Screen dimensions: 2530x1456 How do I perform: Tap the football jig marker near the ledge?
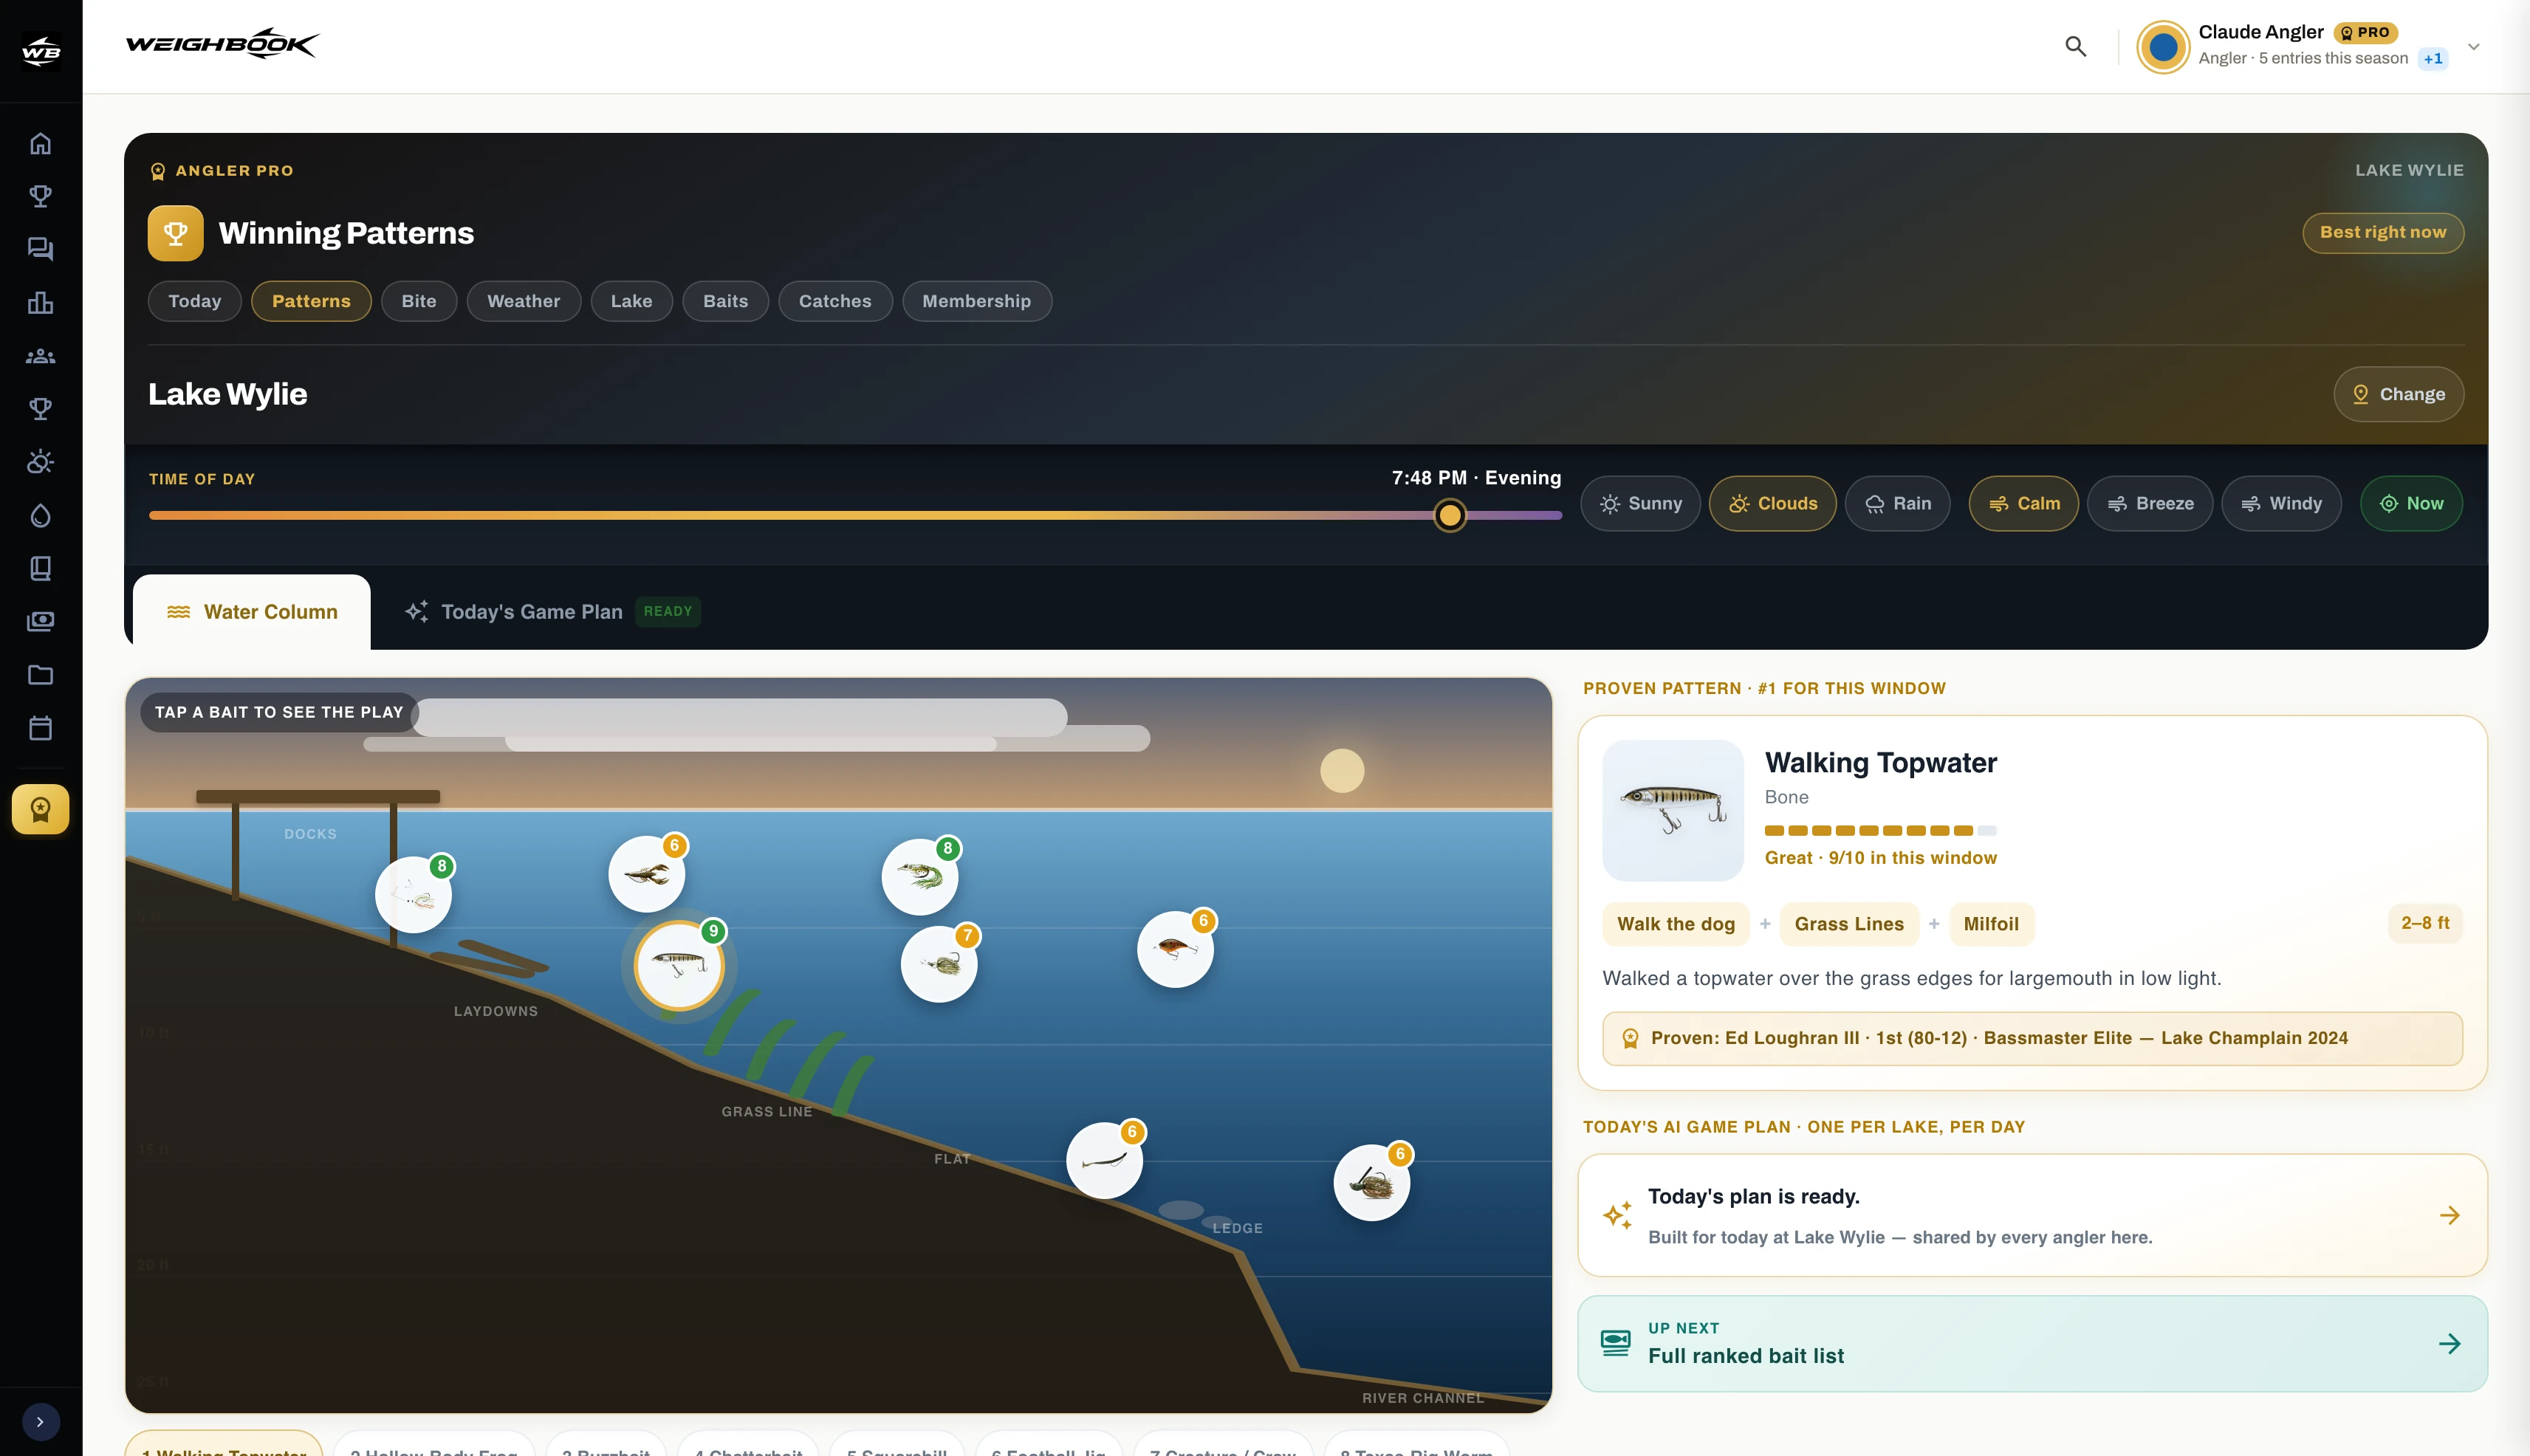1372,1183
